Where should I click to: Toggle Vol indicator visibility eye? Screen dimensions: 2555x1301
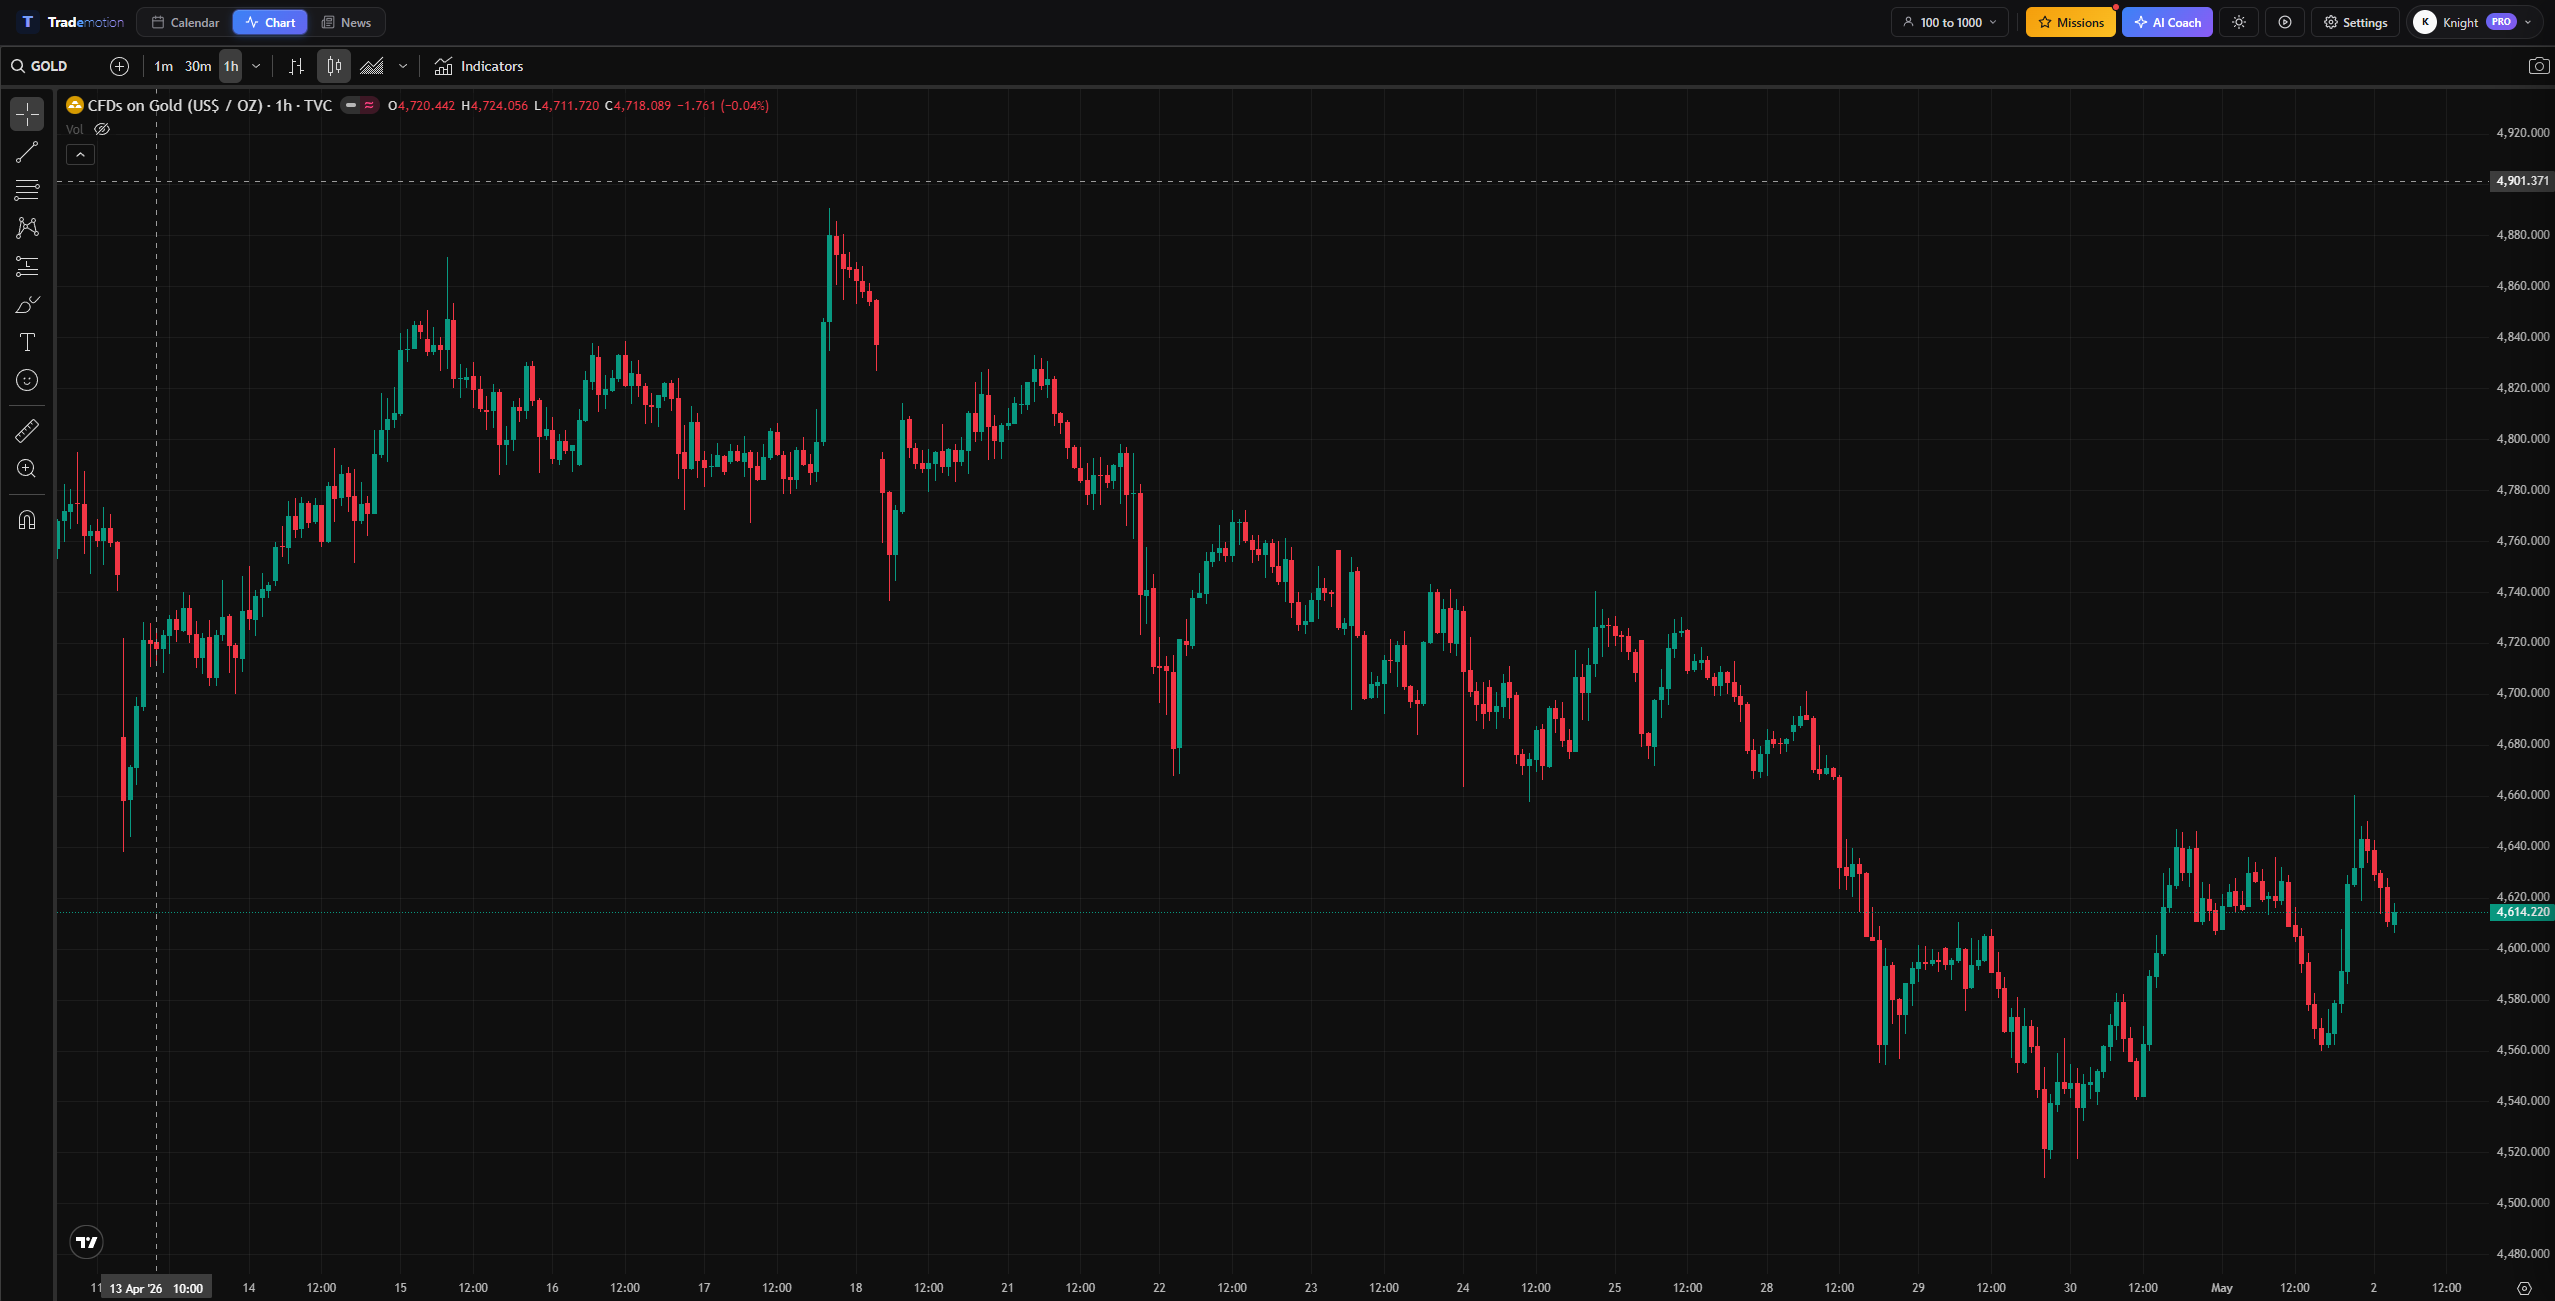tap(102, 129)
